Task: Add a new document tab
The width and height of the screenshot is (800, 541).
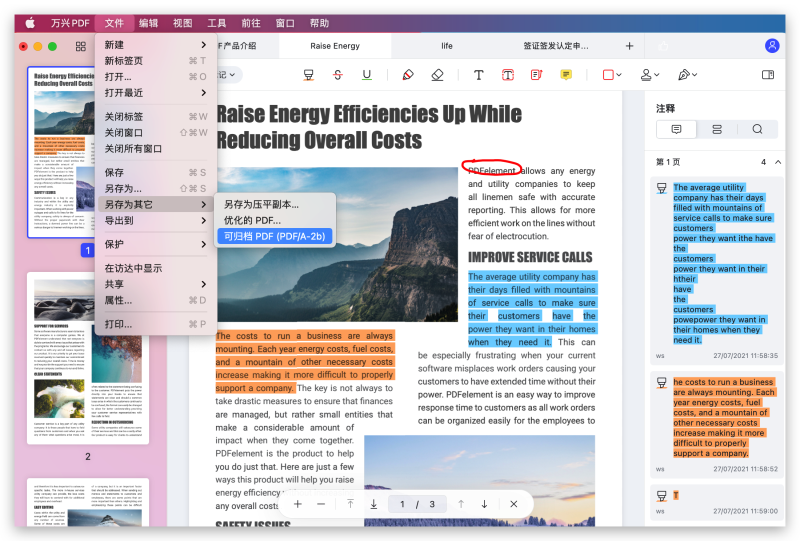Action: tap(629, 46)
